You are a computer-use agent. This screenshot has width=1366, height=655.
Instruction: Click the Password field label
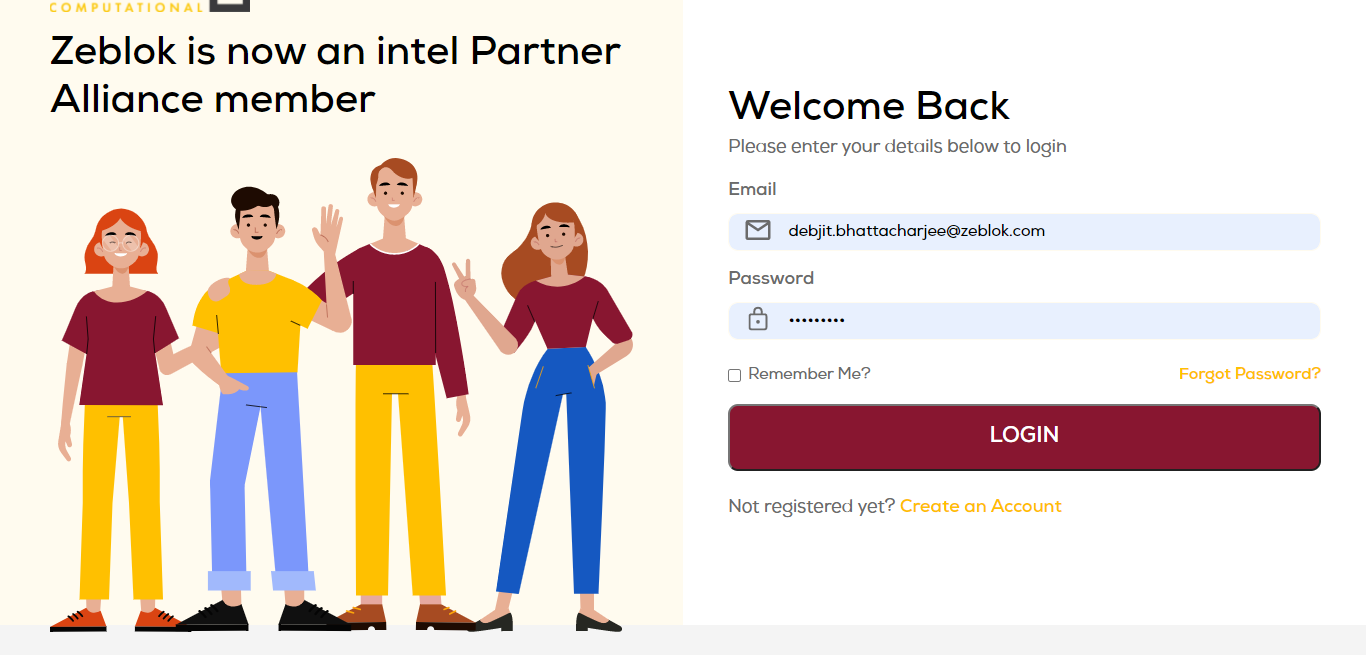click(771, 278)
